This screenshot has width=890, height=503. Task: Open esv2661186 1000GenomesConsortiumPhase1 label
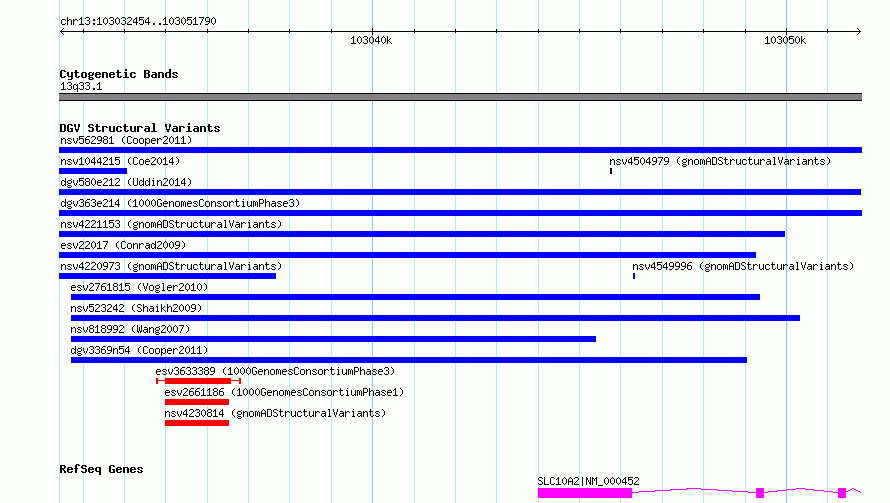click(x=284, y=392)
